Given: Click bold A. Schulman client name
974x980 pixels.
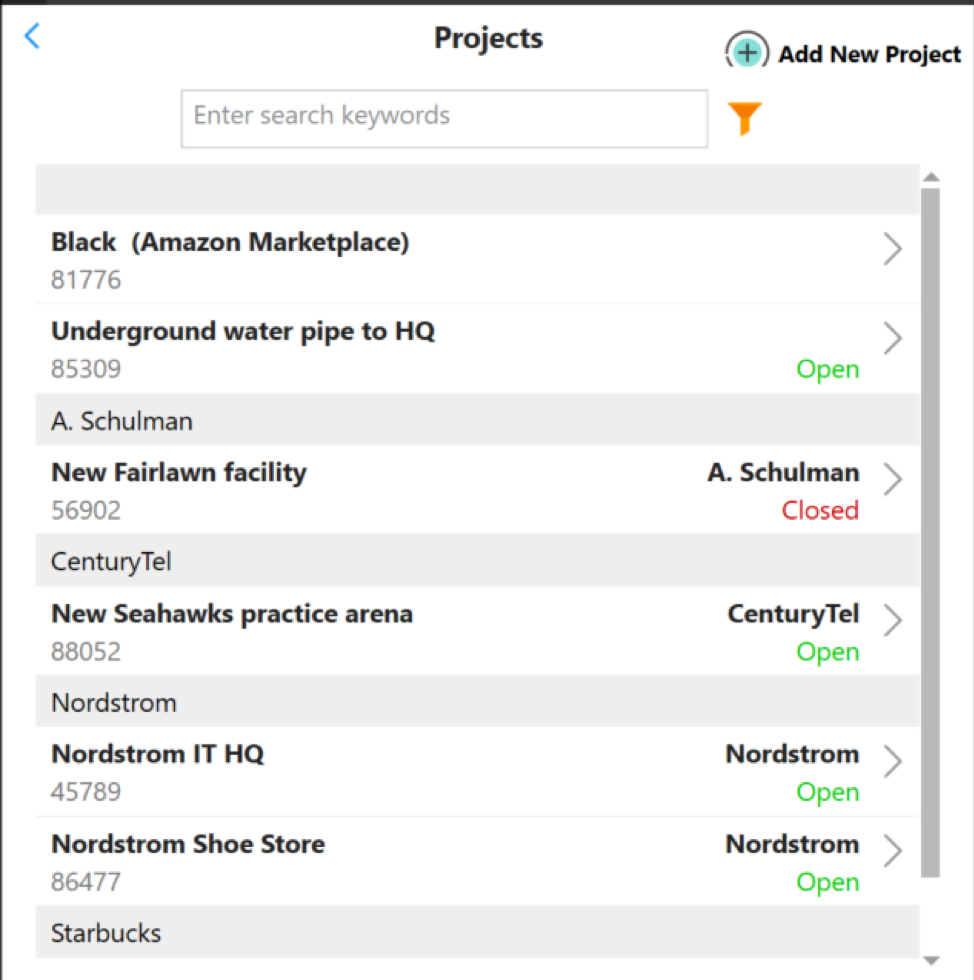Looking at the screenshot, I should [x=783, y=472].
